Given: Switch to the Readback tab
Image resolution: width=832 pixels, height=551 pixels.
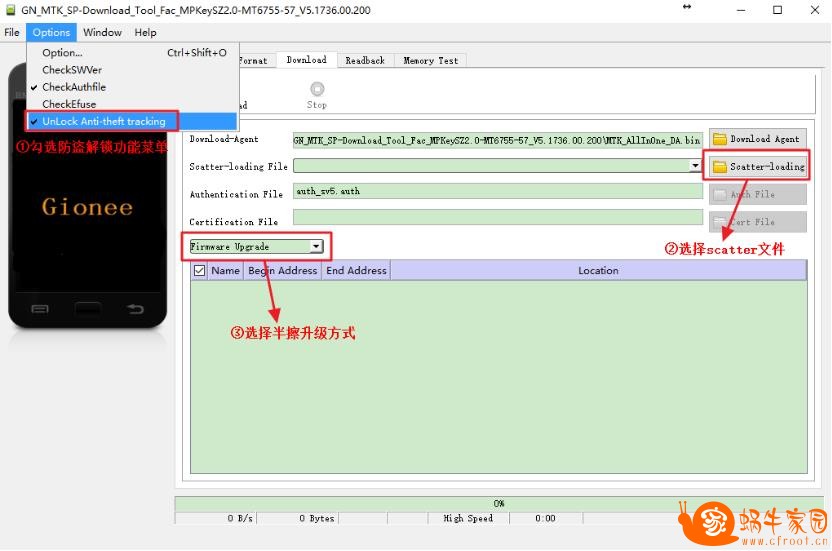Looking at the screenshot, I should click(365, 61).
